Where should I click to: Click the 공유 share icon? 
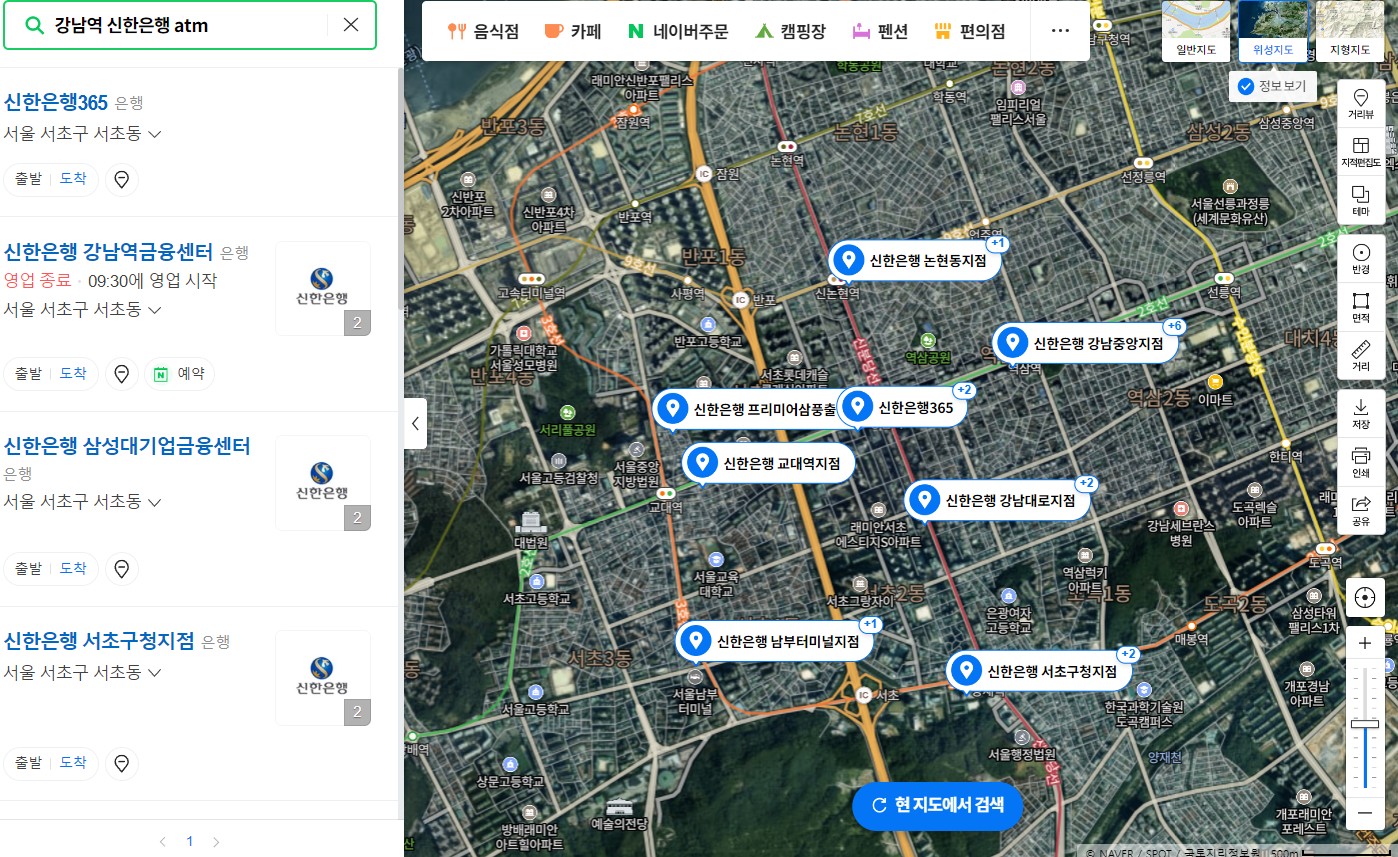point(1361,510)
